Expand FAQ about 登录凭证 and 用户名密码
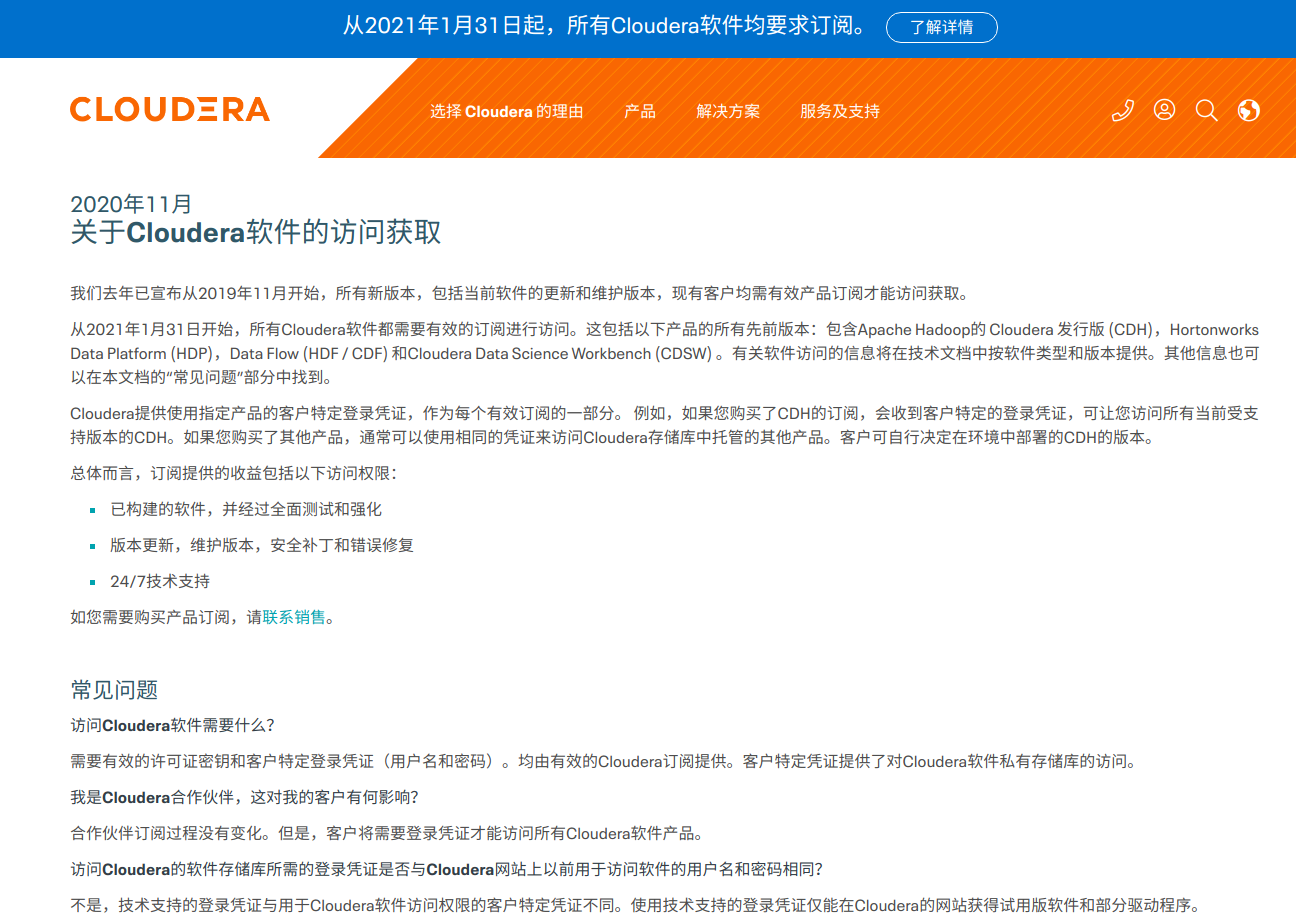This screenshot has width=1296, height=922. [x=446, y=869]
